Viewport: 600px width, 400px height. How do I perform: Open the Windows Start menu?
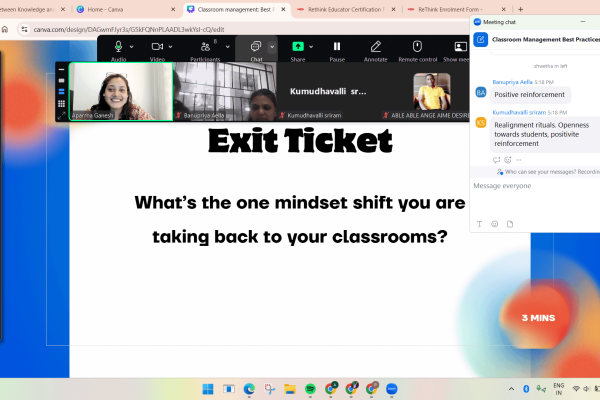click(209, 388)
